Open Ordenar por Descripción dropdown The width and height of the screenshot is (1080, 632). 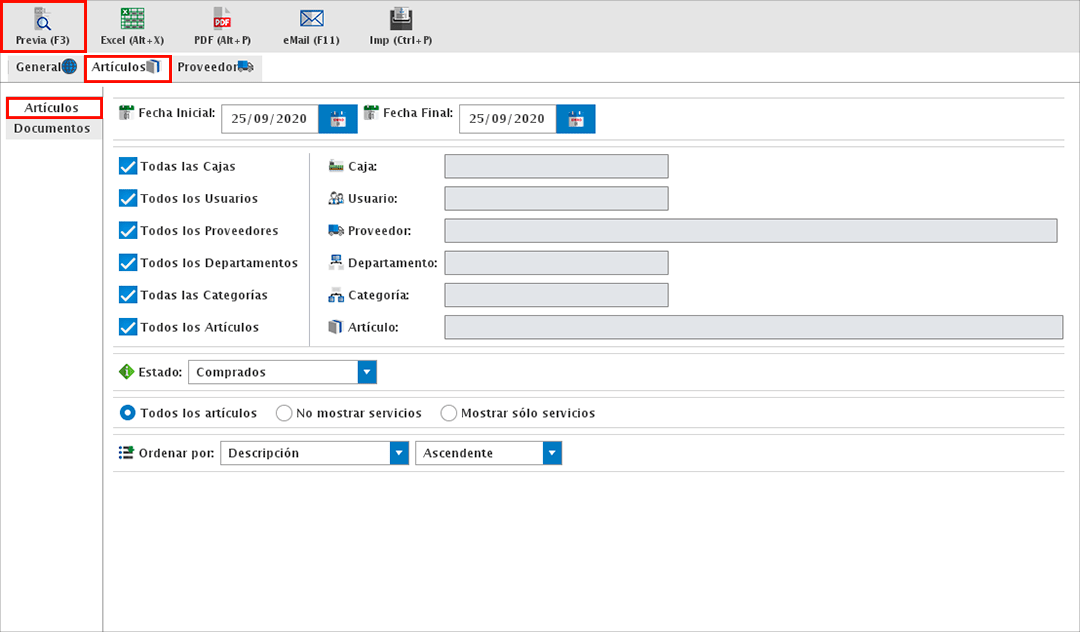[x=399, y=453]
